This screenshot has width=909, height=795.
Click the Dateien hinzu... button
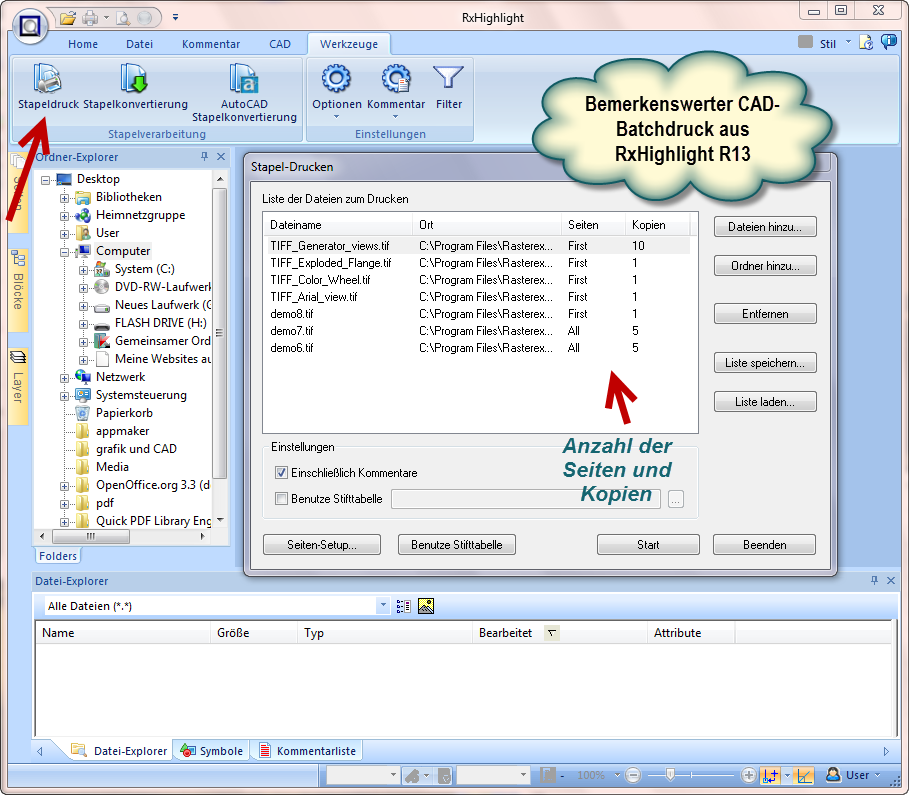[x=765, y=227]
